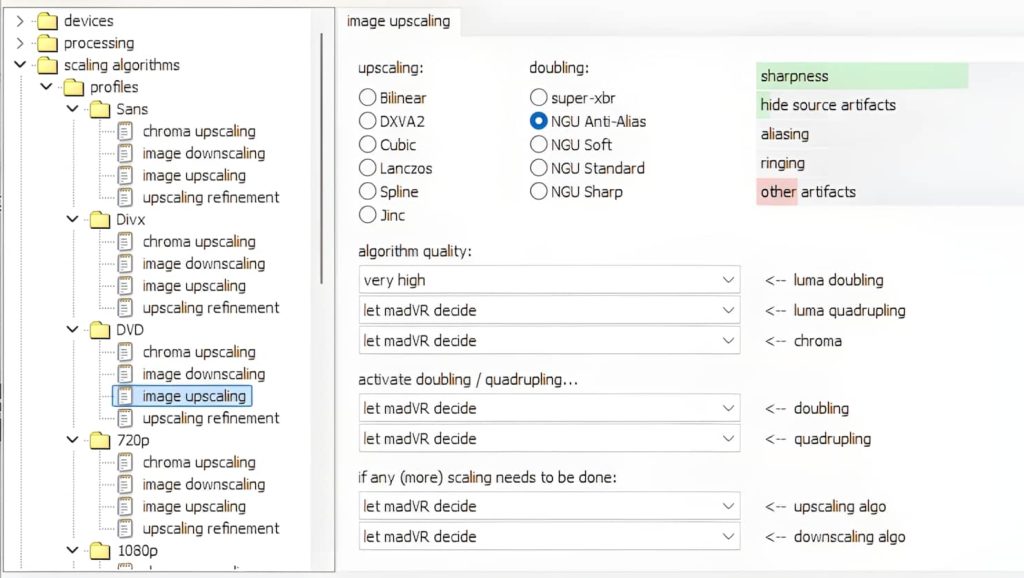
Task: Click the scaling algorithms folder icon
Action: click(x=47, y=65)
